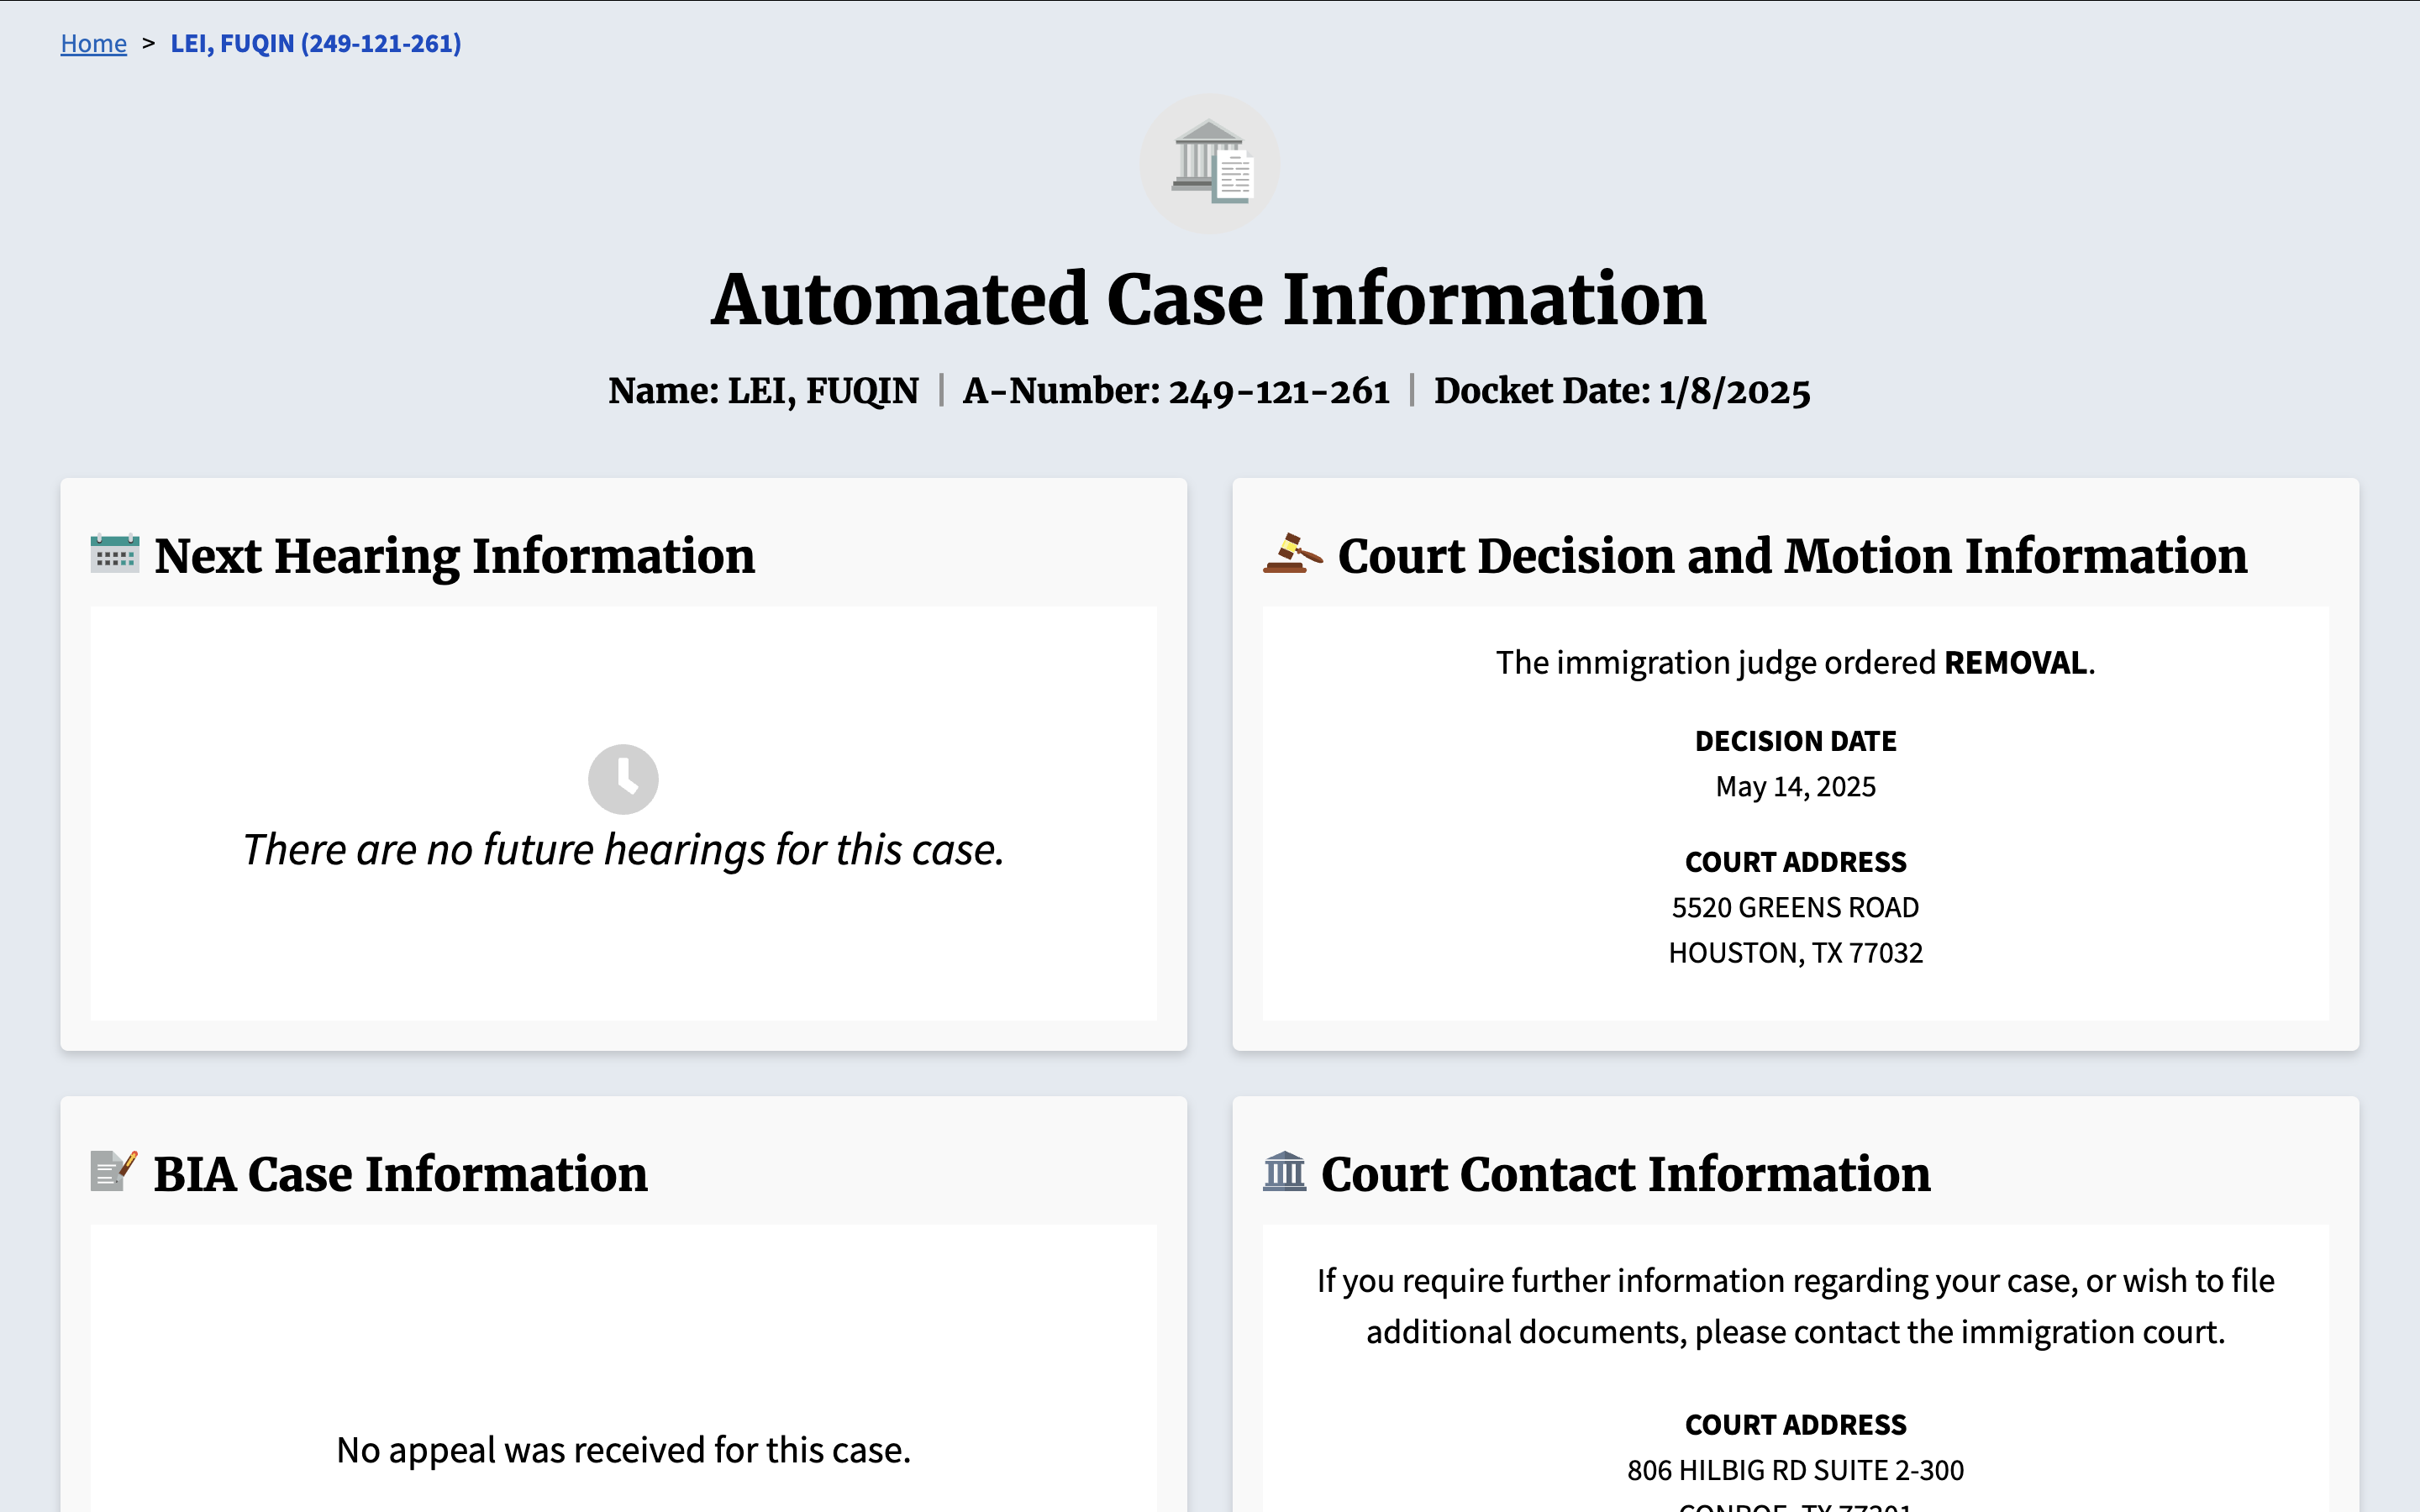Click the Automated Case Information title
Image resolution: width=2420 pixels, height=1512 pixels.
pos(1208,299)
